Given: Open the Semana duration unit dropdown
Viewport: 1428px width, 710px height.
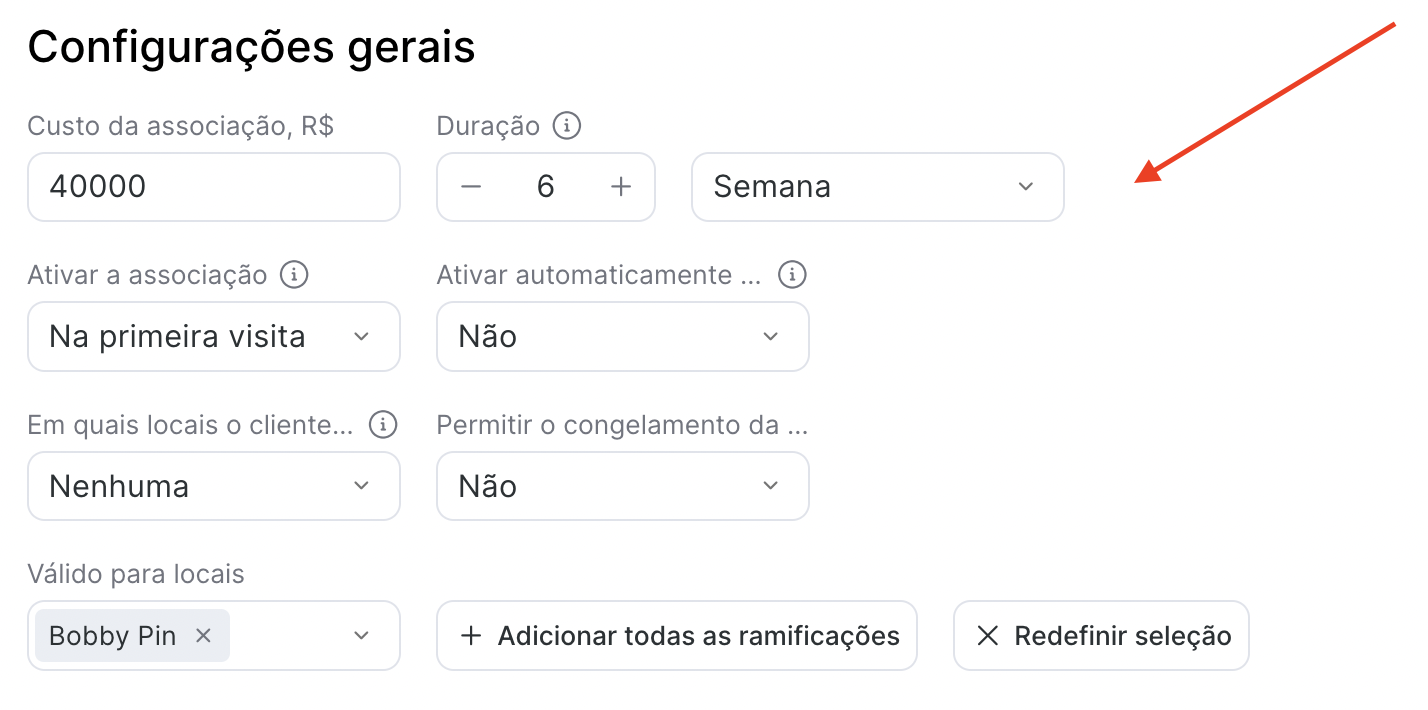Looking at the screenshot, I should (x=878, y=187).
